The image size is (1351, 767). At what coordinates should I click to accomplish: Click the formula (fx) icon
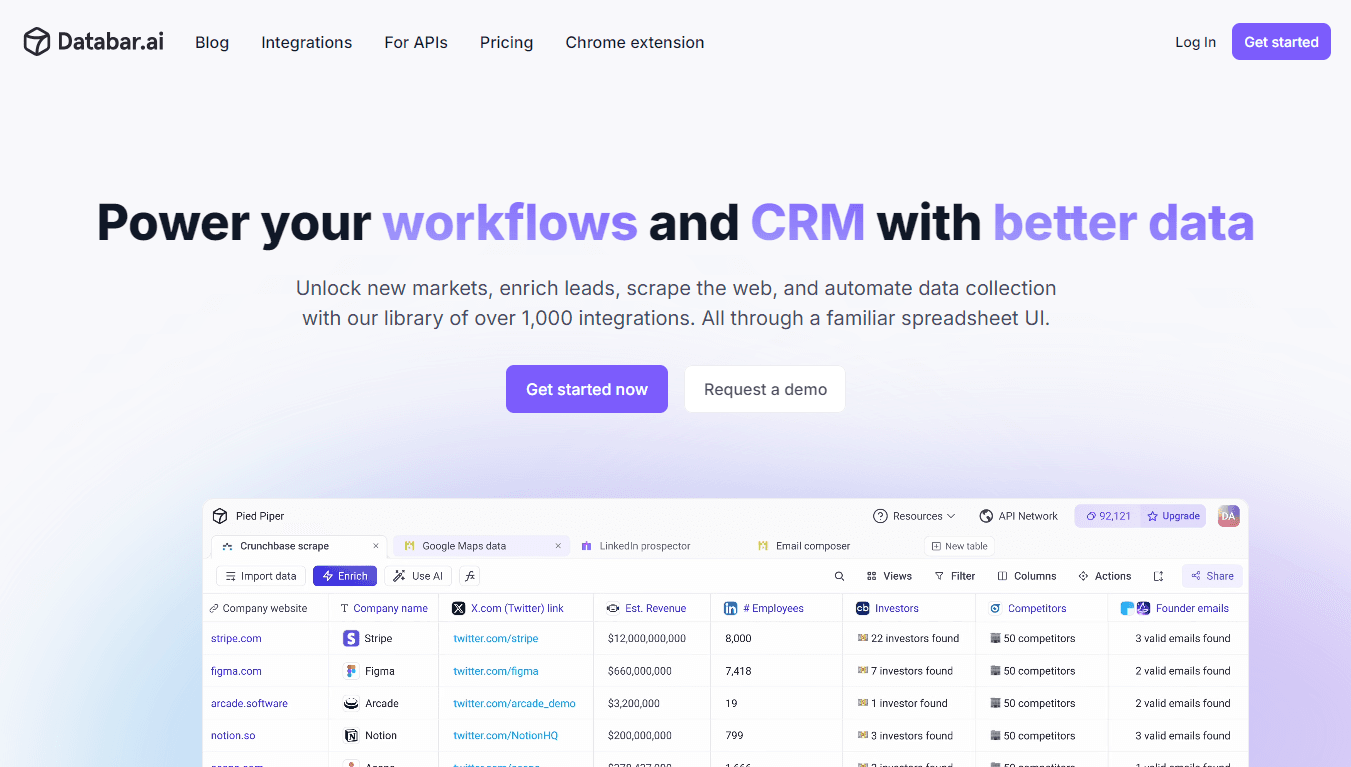469,576
